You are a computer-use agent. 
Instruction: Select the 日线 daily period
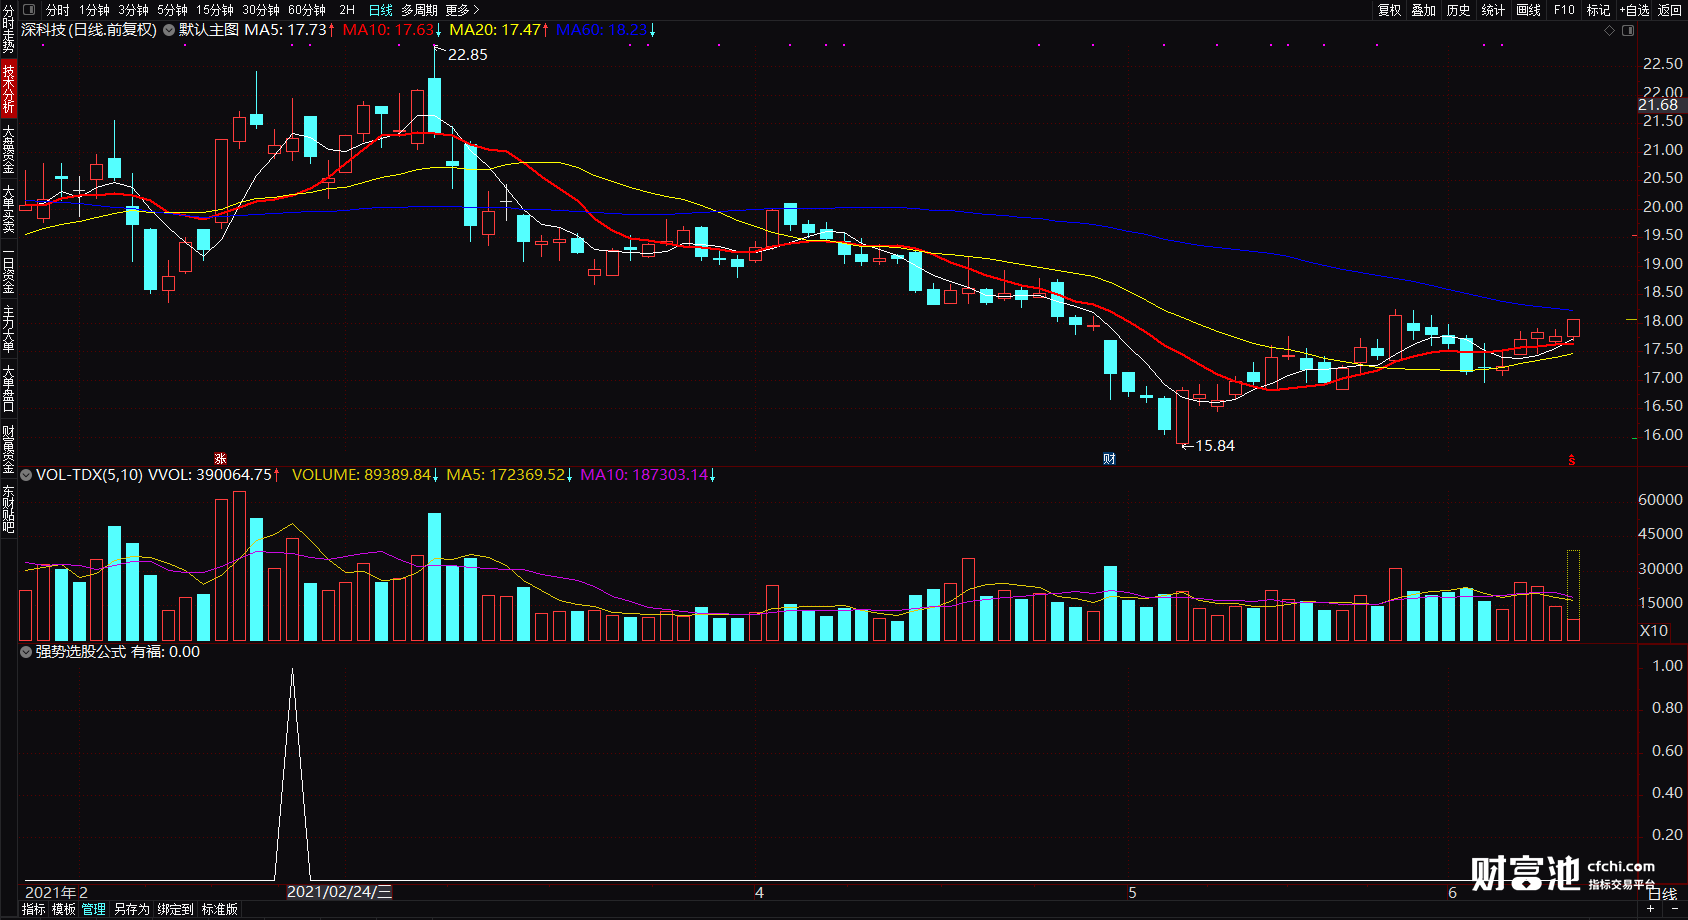point(381,10)
